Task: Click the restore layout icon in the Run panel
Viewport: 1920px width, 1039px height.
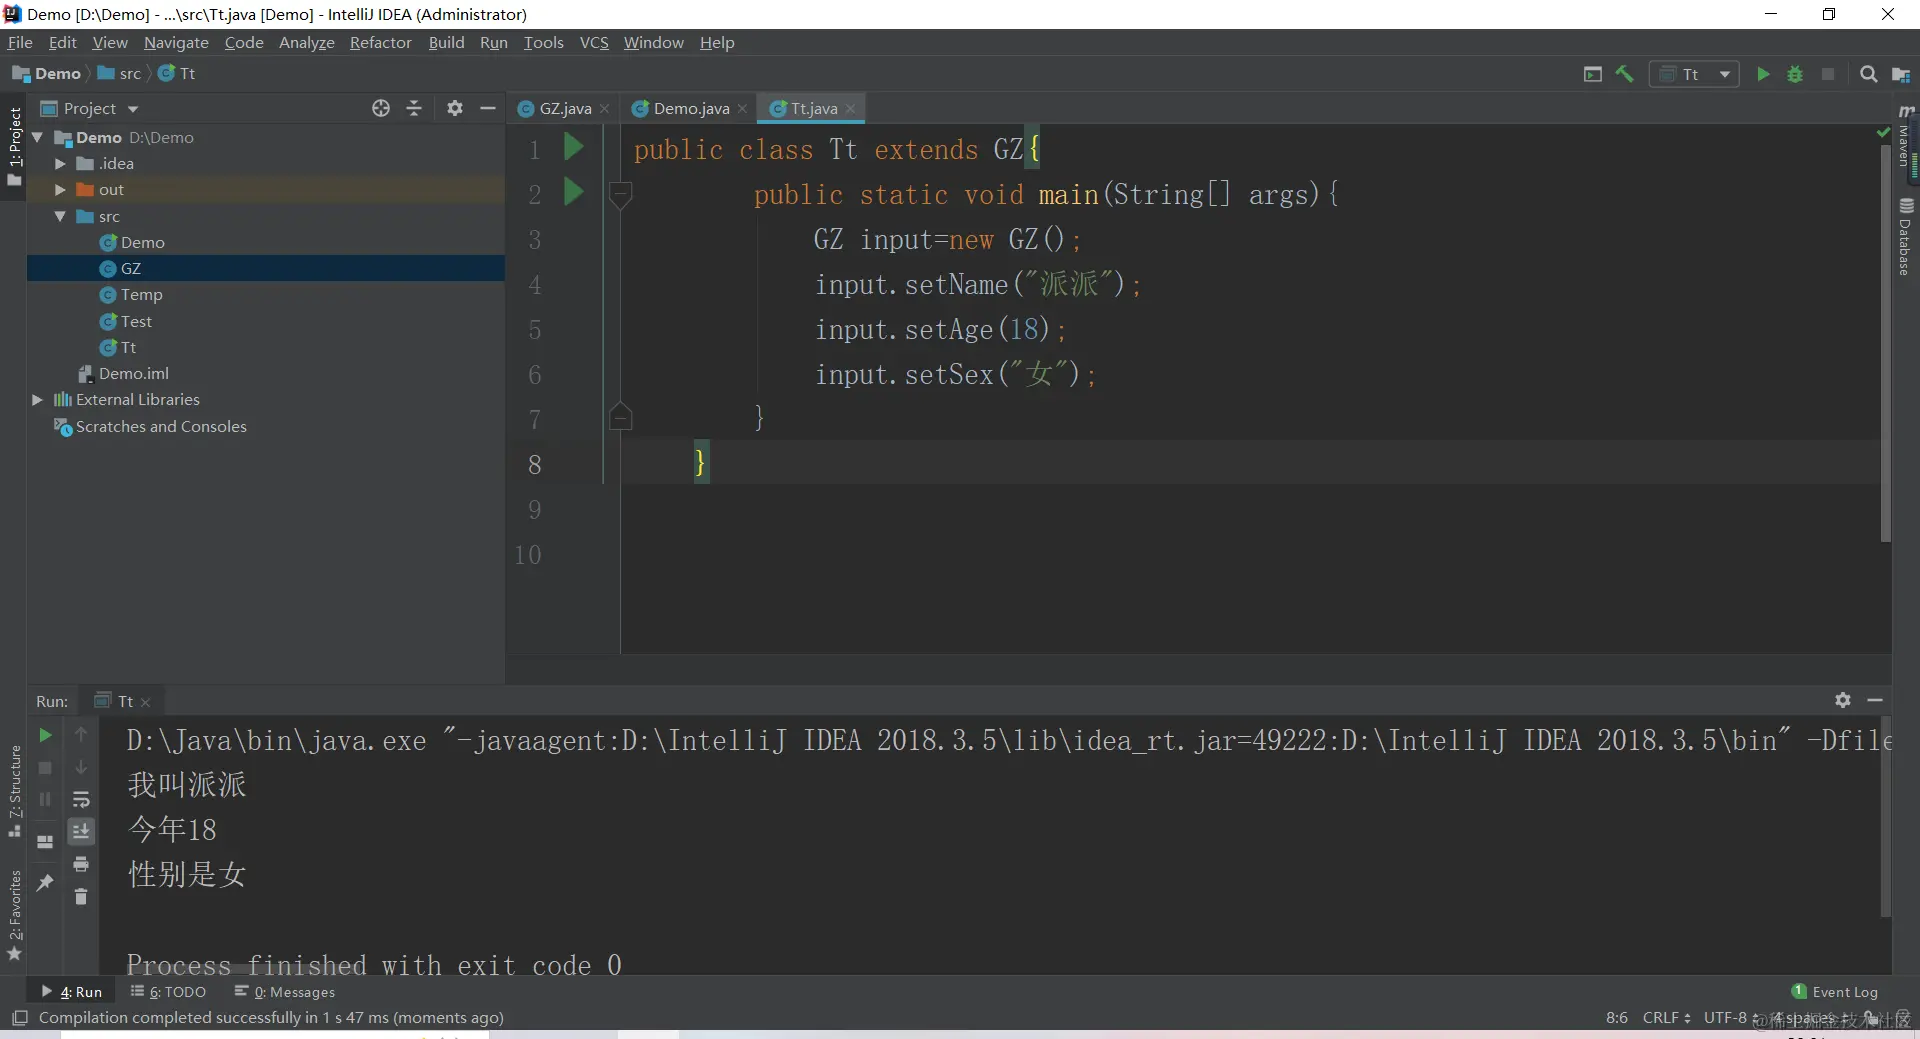Action: [45, 841]
